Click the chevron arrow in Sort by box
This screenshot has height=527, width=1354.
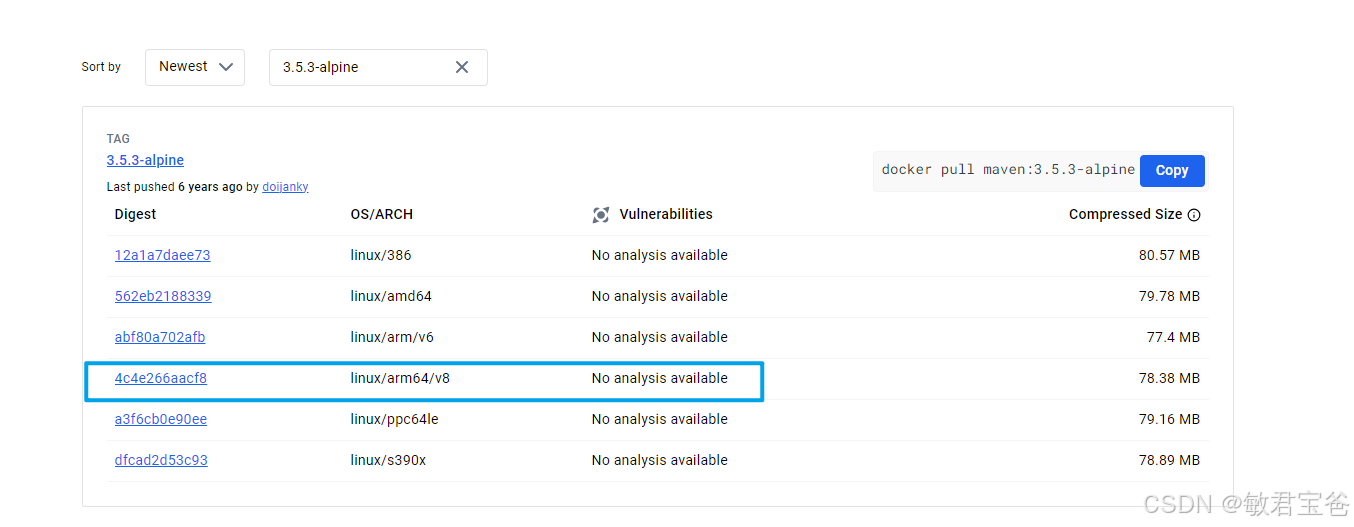click(x=225, y=67)
